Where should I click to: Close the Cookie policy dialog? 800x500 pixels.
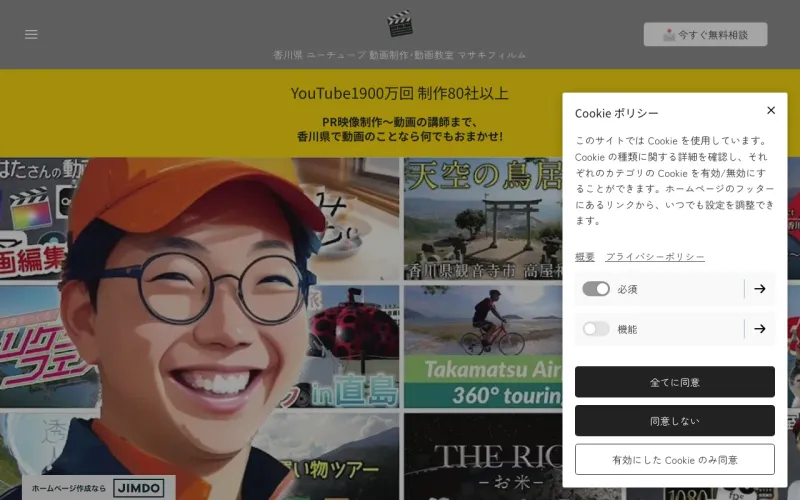771,110
